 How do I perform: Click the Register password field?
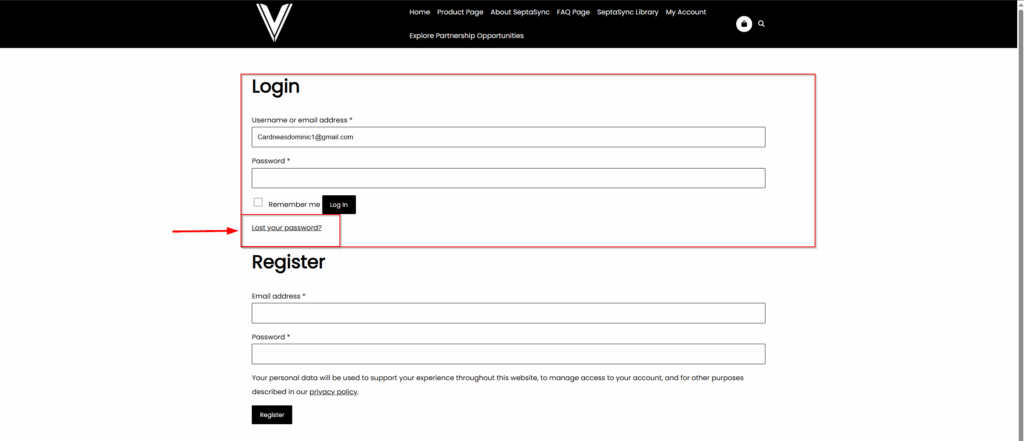[x=508, y=354]
